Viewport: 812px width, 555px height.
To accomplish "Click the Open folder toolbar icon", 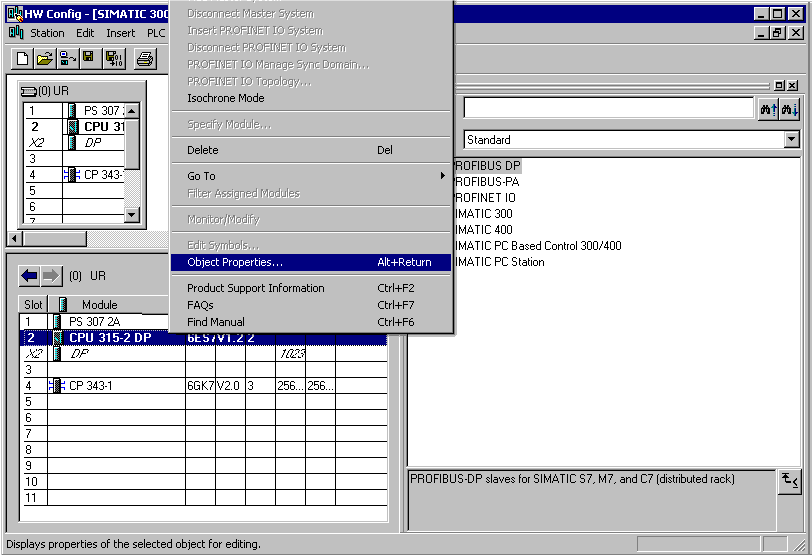I will (x=44, y=59).
